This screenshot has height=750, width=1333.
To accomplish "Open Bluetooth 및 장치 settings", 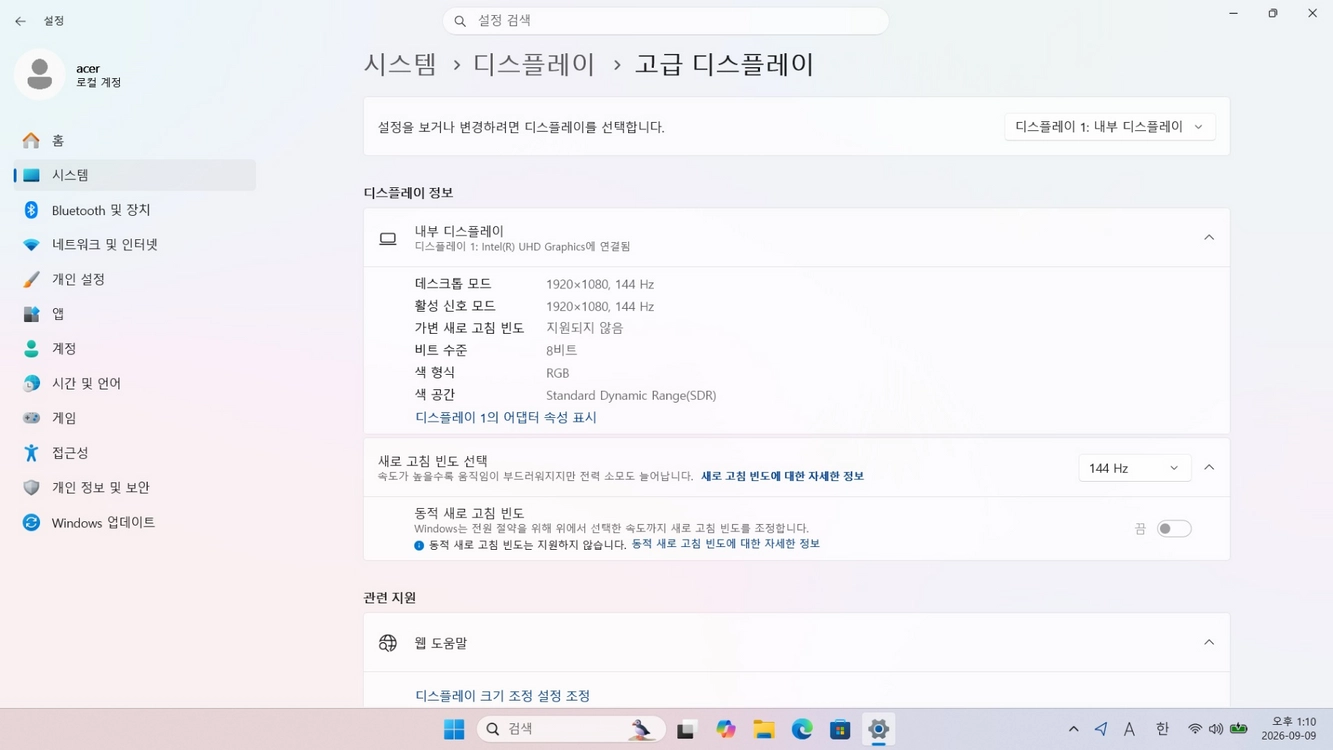I will (135, 210).
